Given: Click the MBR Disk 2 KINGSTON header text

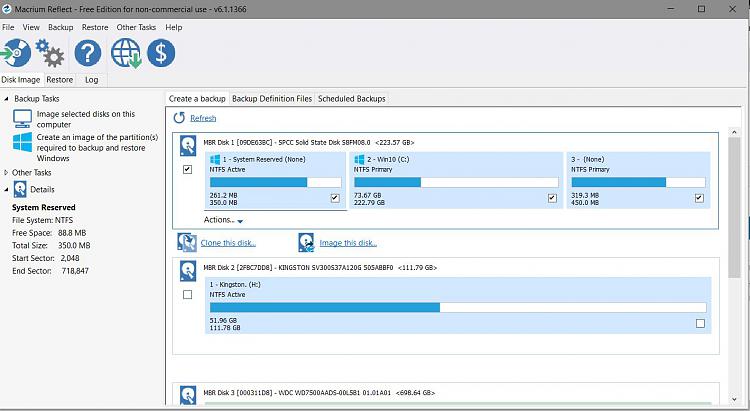Looking at the screenshot, I should click(320, 267).
